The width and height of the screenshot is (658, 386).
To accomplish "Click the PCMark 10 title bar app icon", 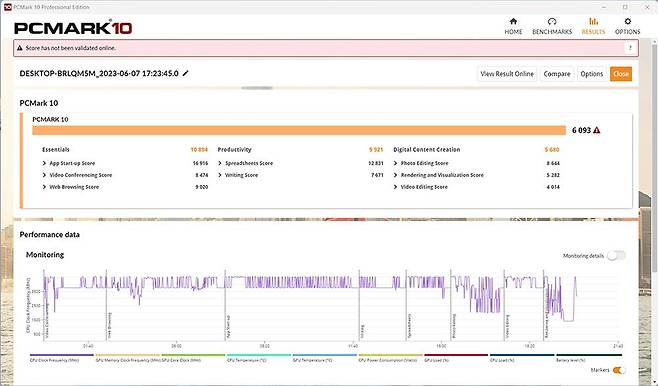I will click(7, 7).
